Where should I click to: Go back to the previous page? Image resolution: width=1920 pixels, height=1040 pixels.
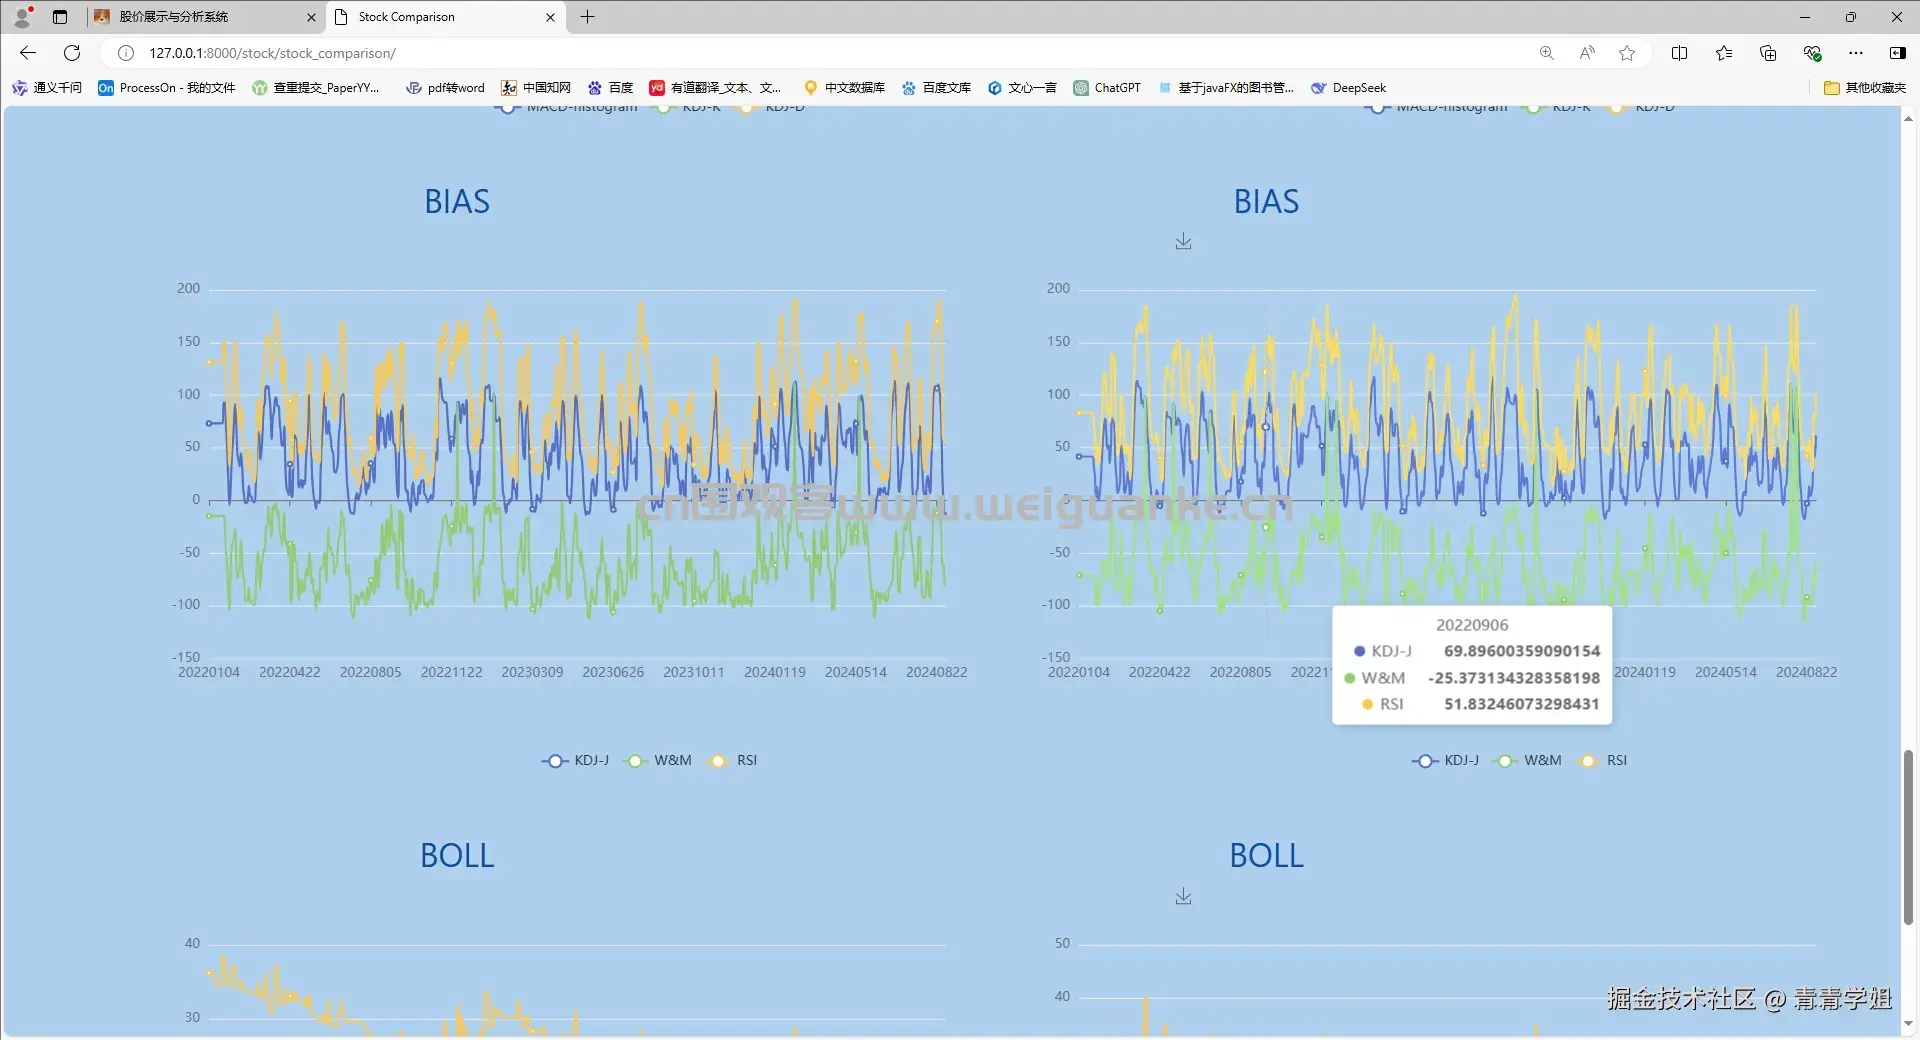click(28, 53)
